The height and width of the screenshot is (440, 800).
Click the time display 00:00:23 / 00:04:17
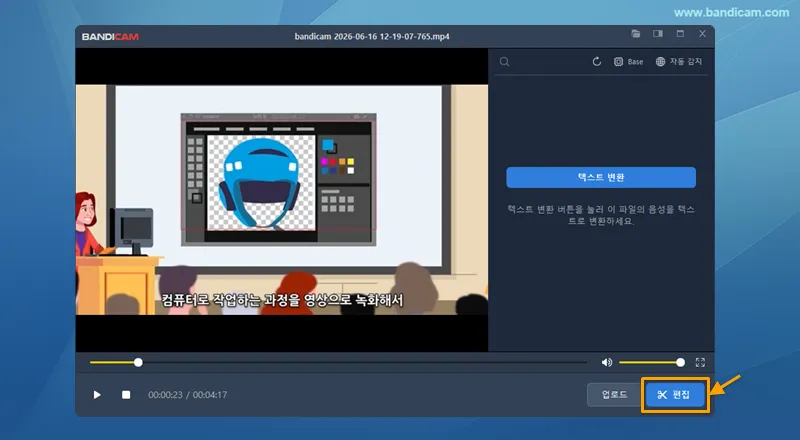point(188,395)
